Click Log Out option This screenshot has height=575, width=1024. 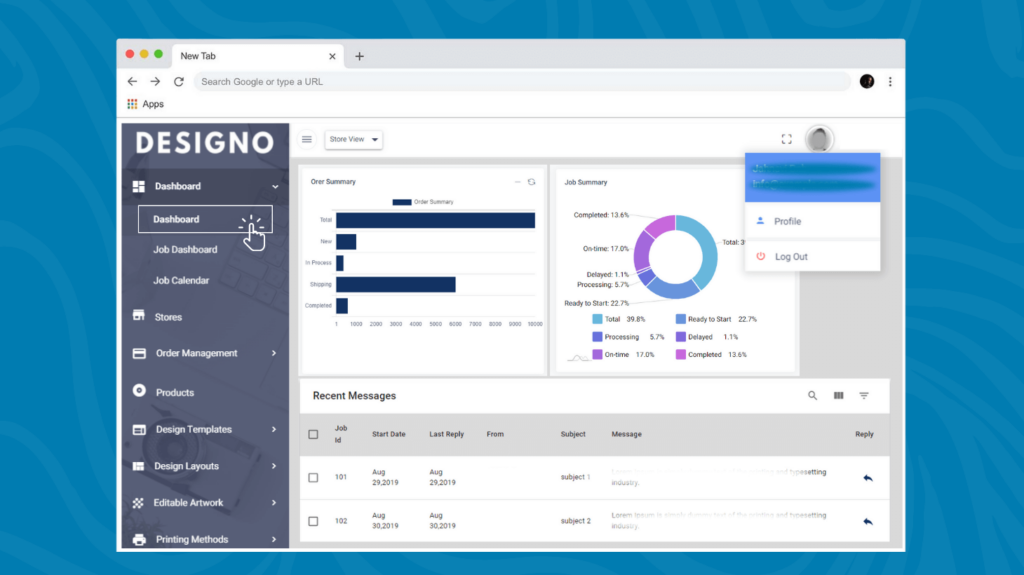point(790,257)
